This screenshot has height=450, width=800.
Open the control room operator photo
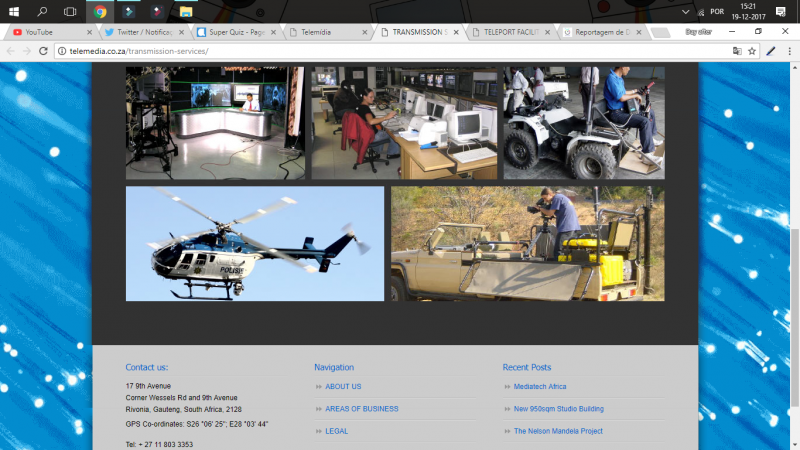tap(404, 123)
